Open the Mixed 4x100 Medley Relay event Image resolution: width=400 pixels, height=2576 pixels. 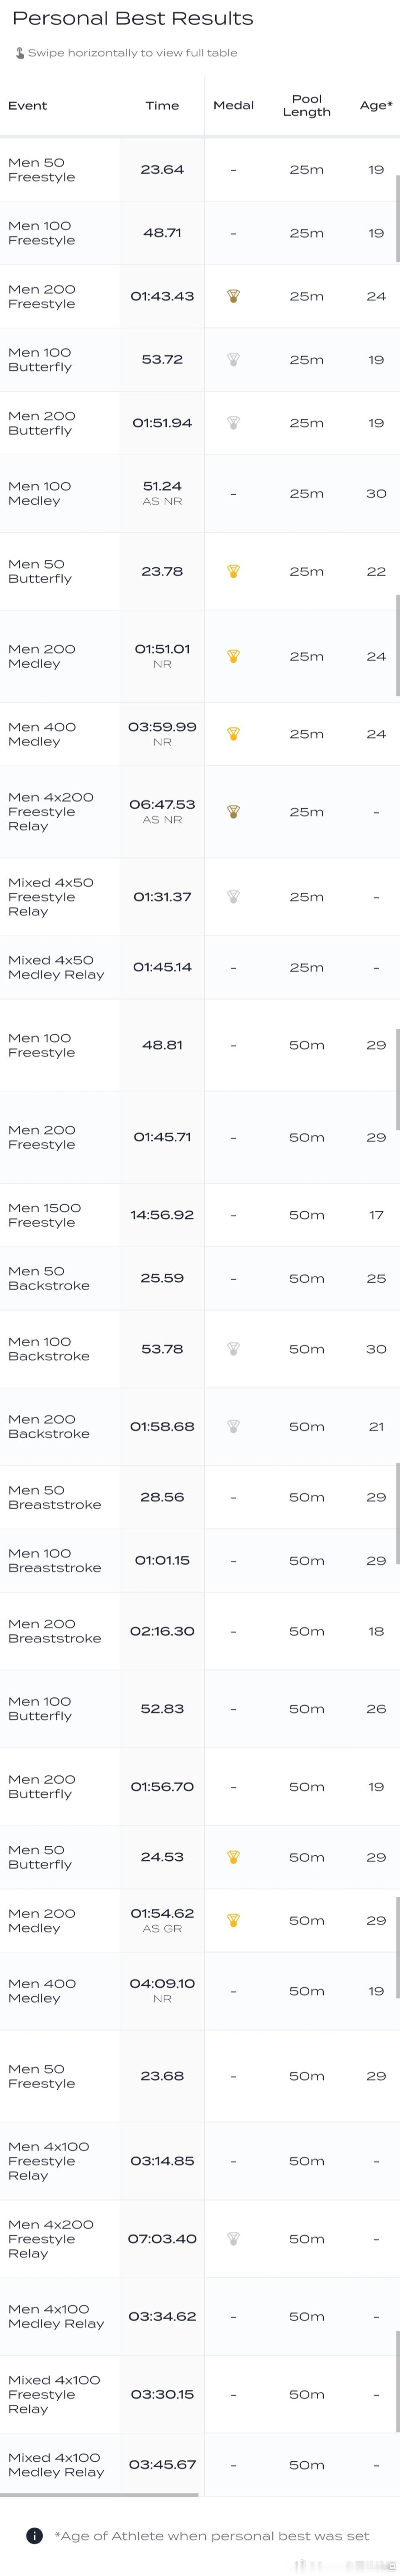tap(56, 2464)
